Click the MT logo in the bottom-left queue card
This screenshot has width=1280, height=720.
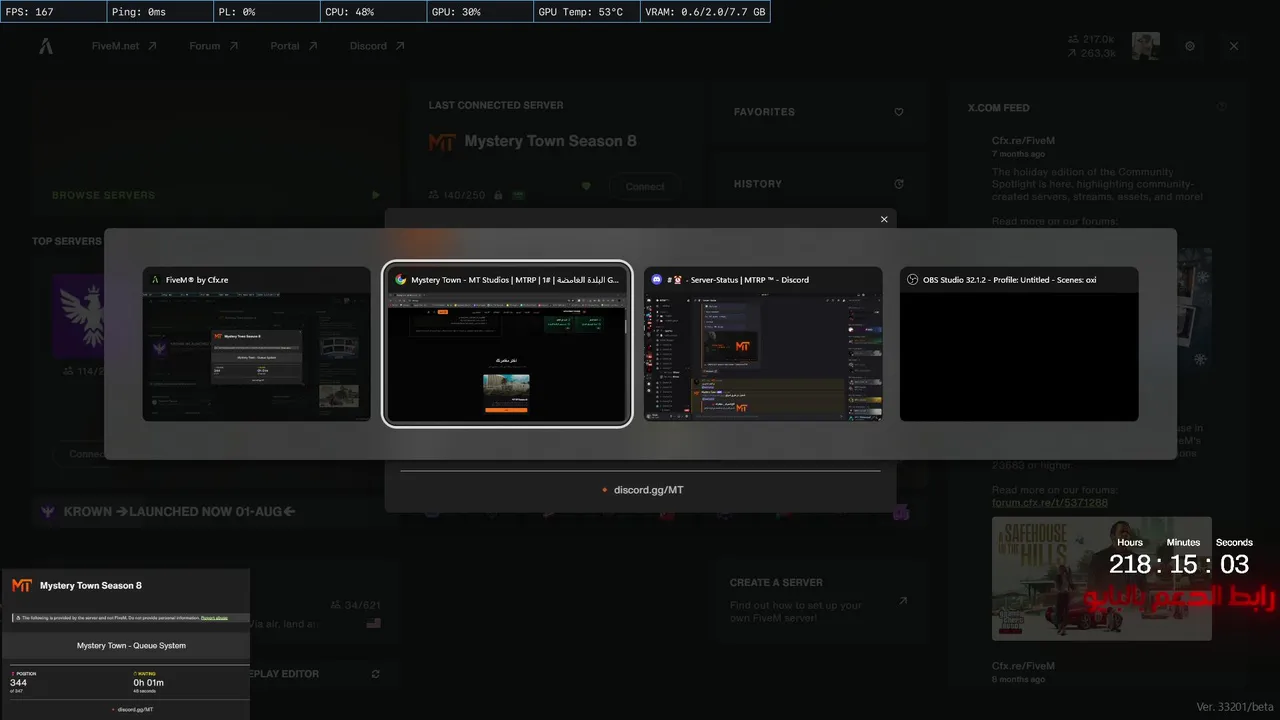pyautogui.click(x=21, y=585)
